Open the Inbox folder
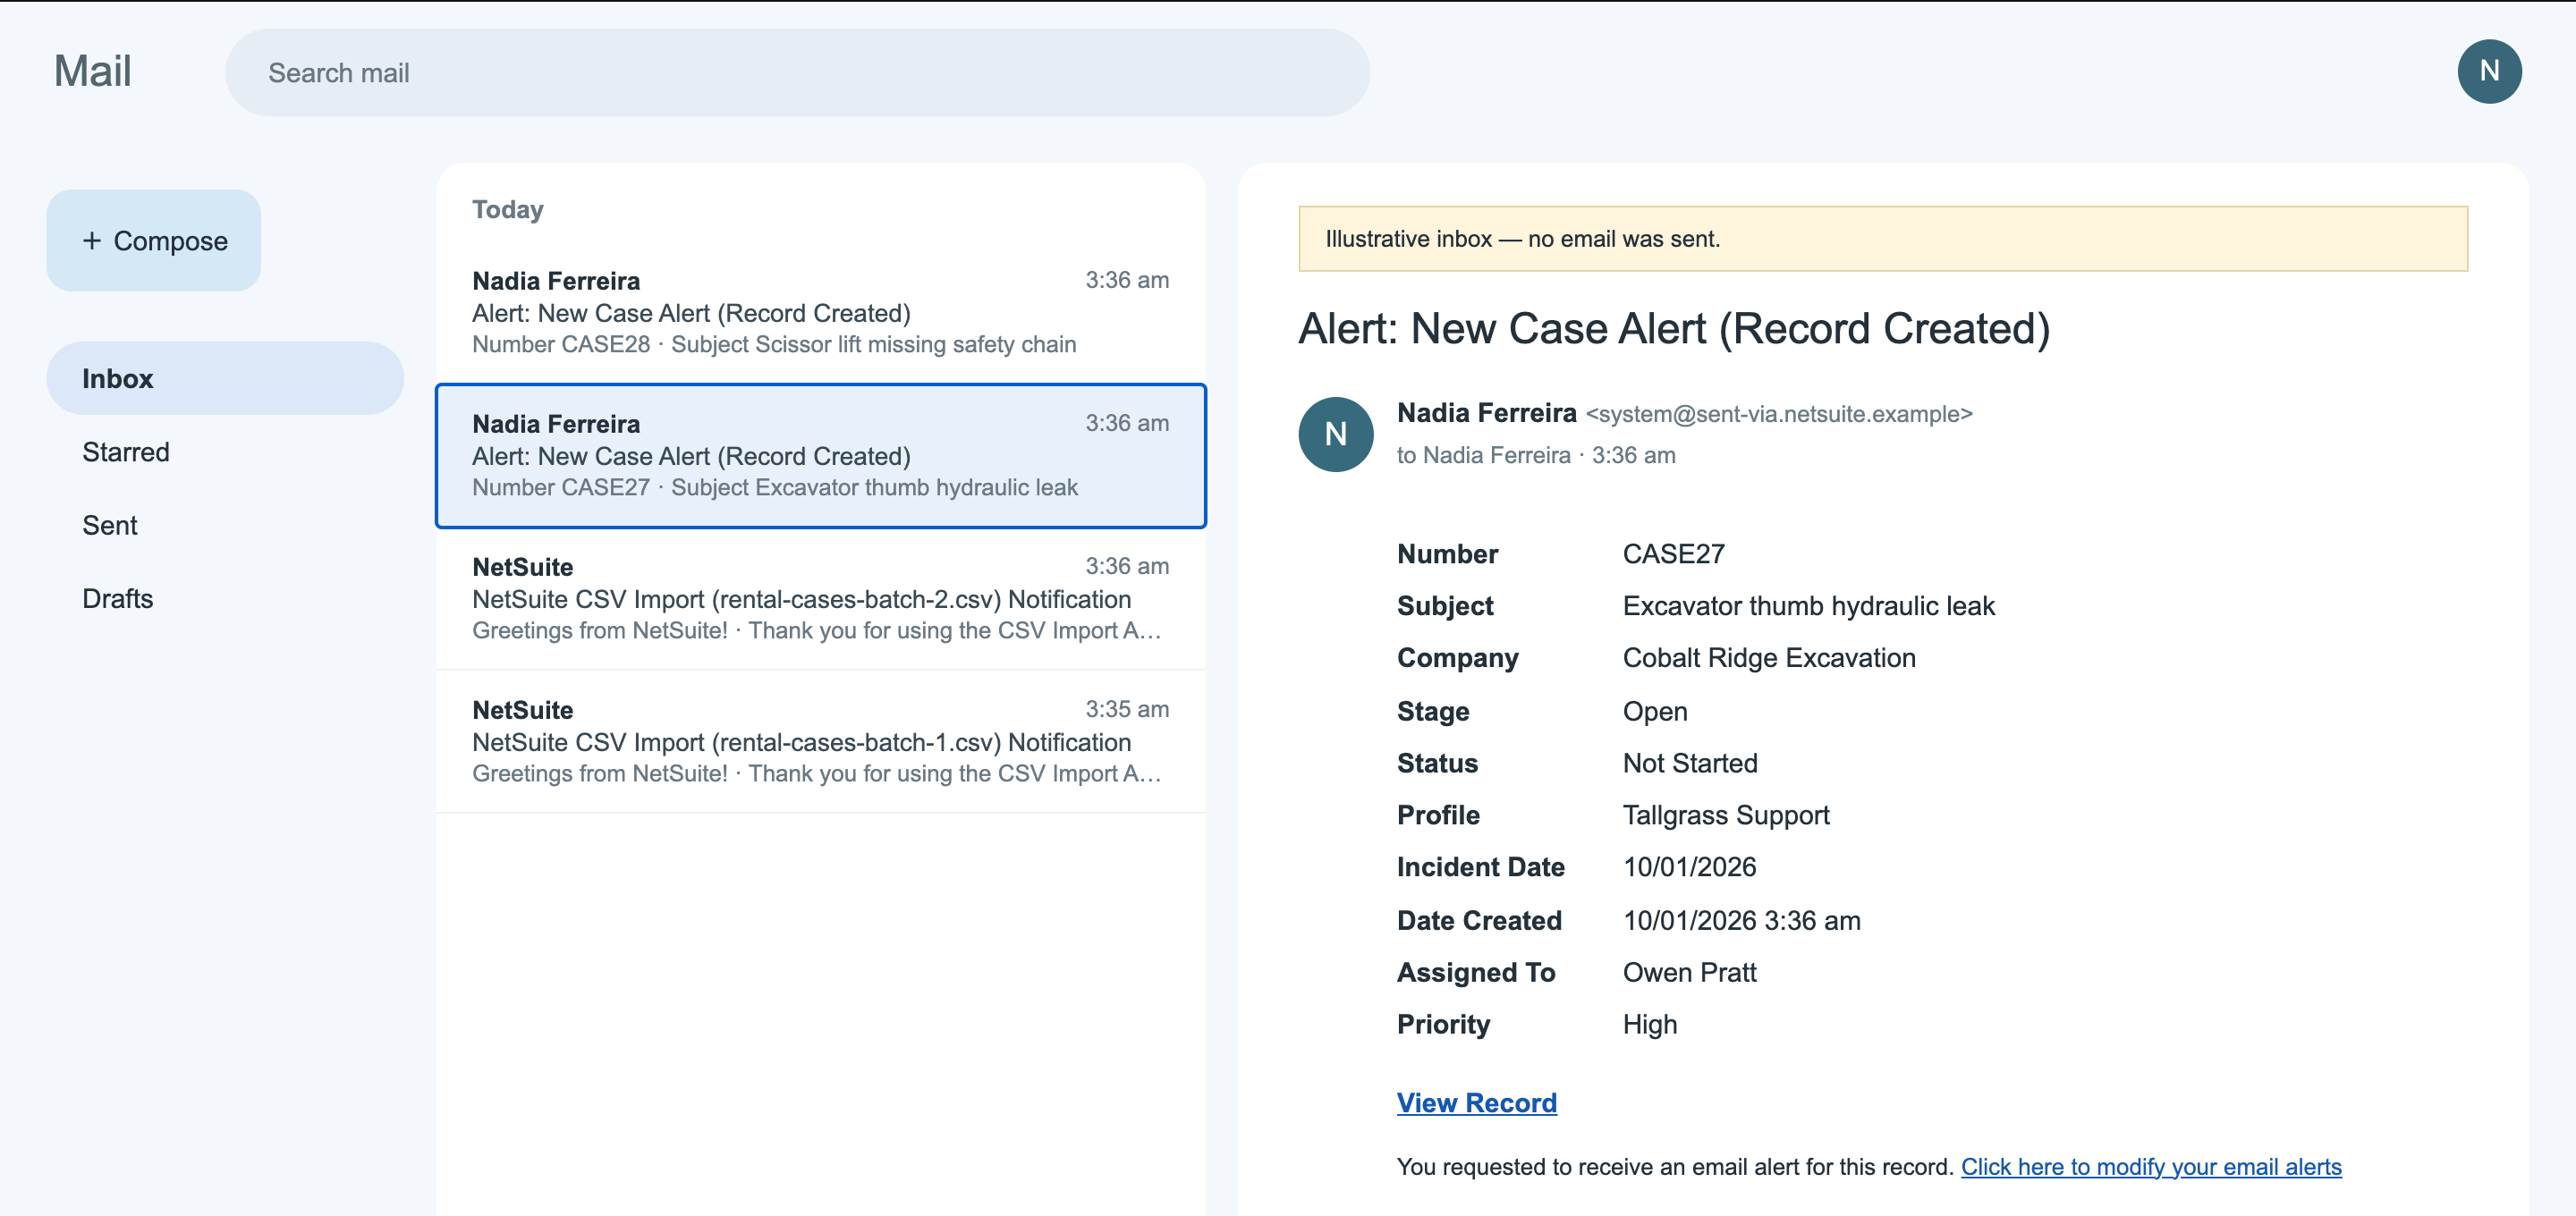The width and height of the screenshot is (2576, 1216). pos(225,378)
